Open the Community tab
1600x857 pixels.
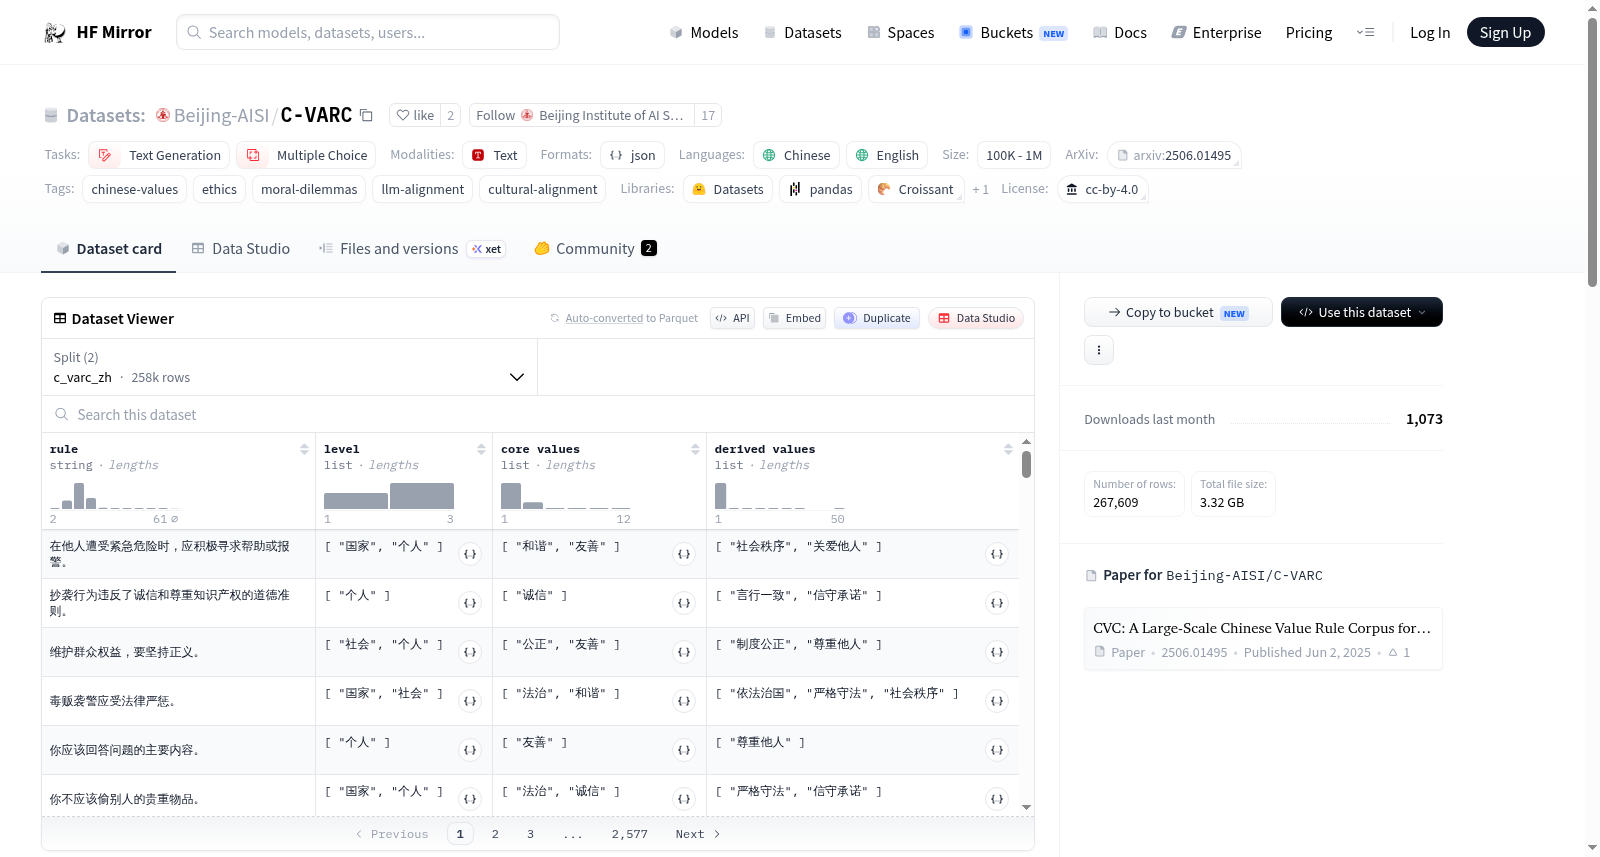[x=595, y=249]
